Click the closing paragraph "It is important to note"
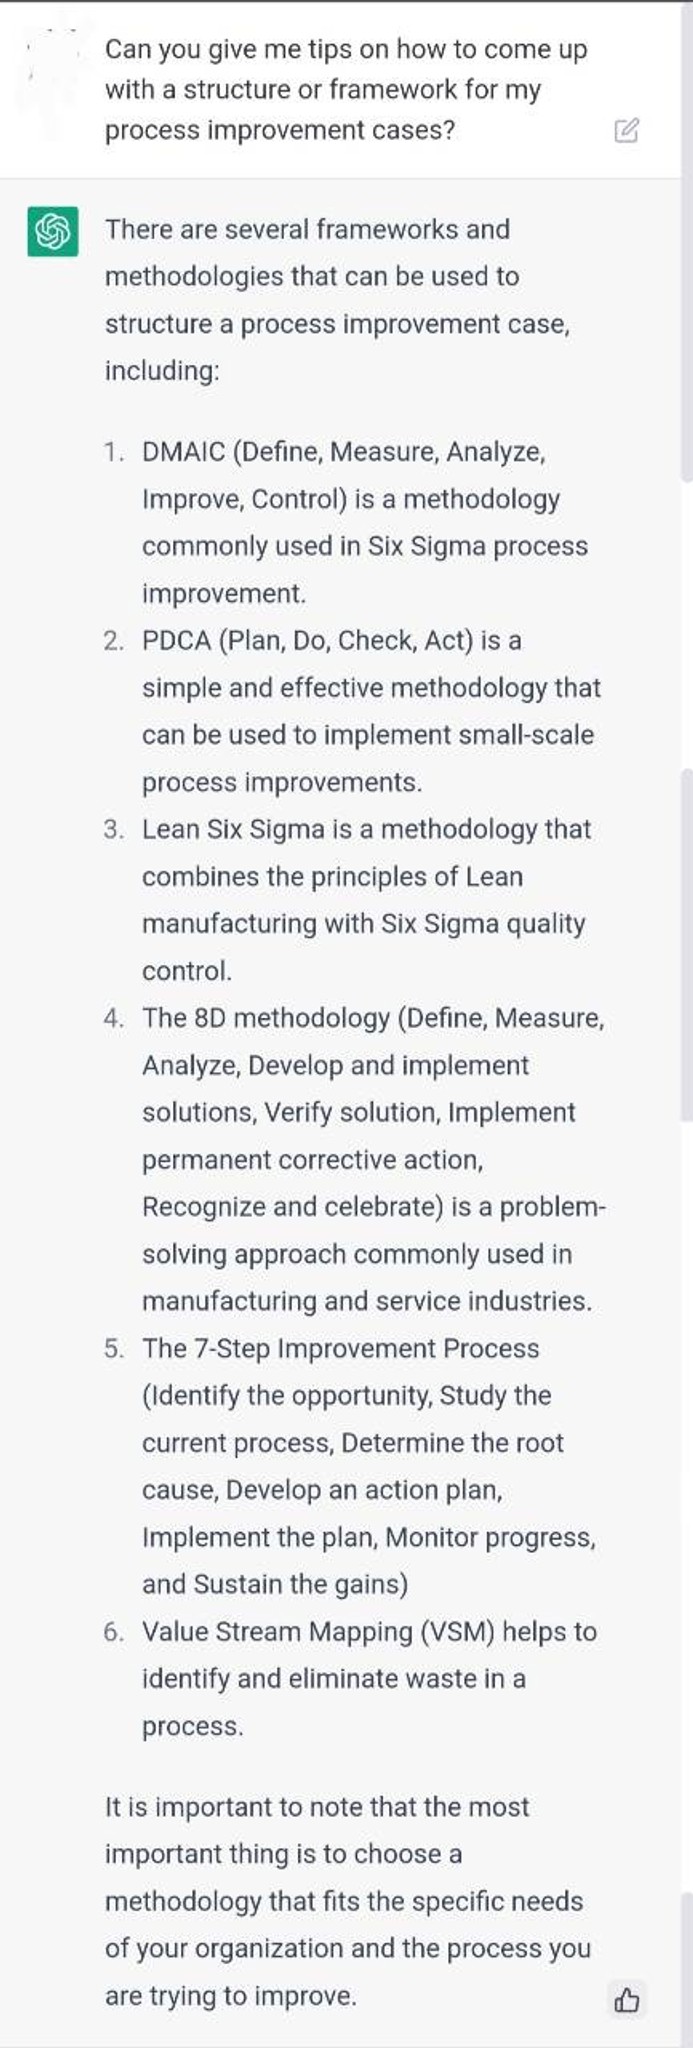693x2048 pixels. (348, 1901)
